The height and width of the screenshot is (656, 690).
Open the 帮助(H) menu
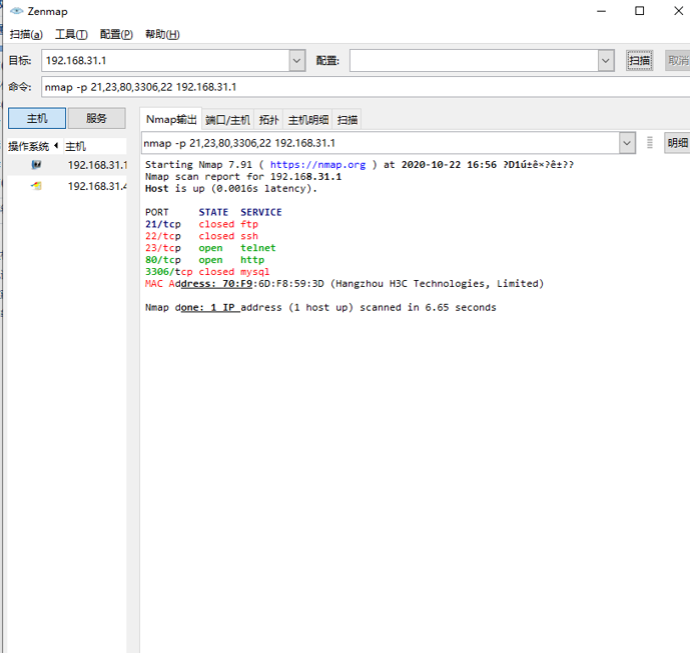click(x=162, y=34)
